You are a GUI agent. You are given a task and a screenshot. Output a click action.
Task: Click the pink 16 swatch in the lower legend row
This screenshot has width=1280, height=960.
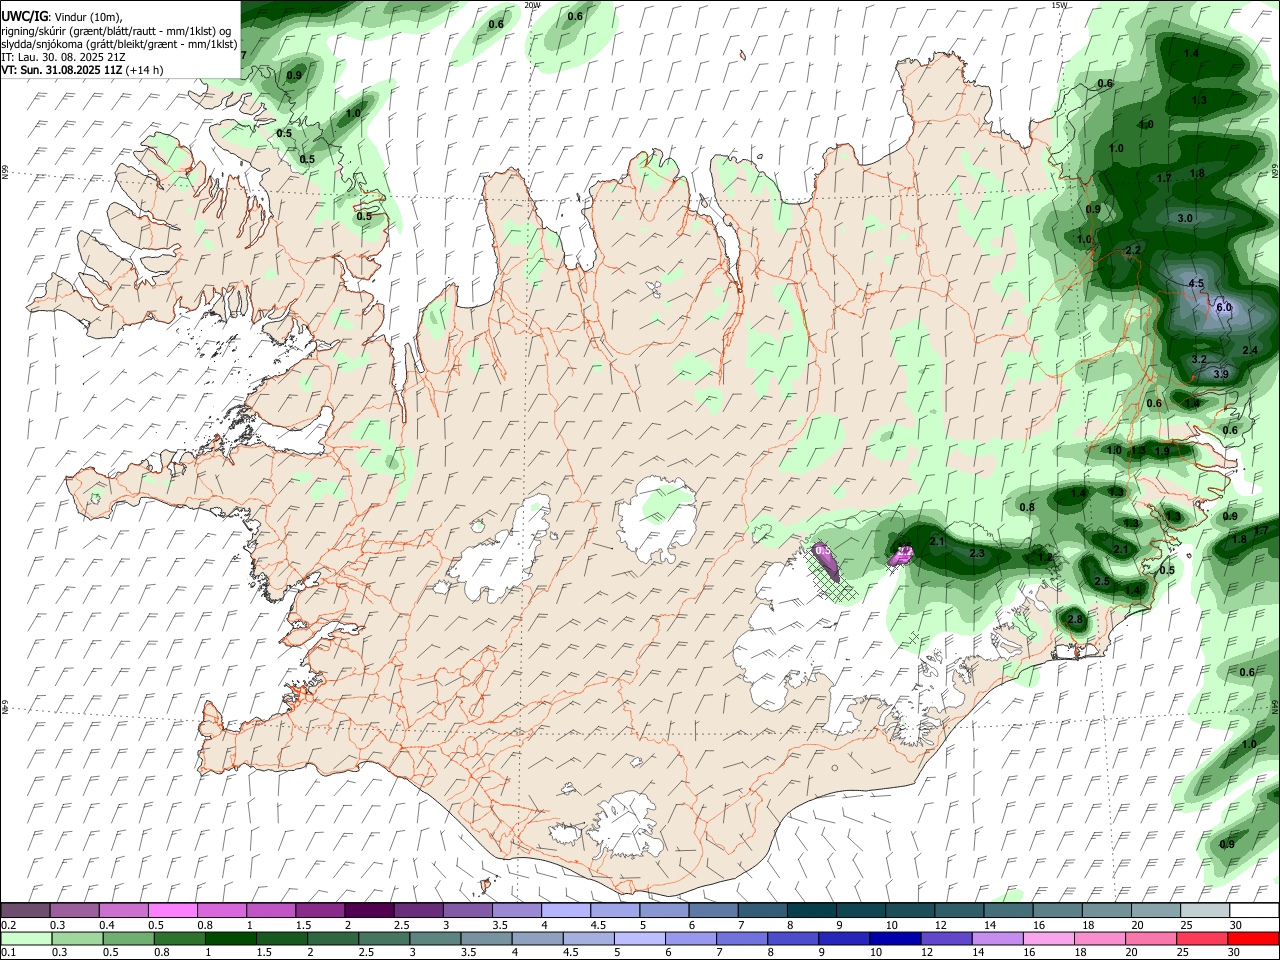1047,938
